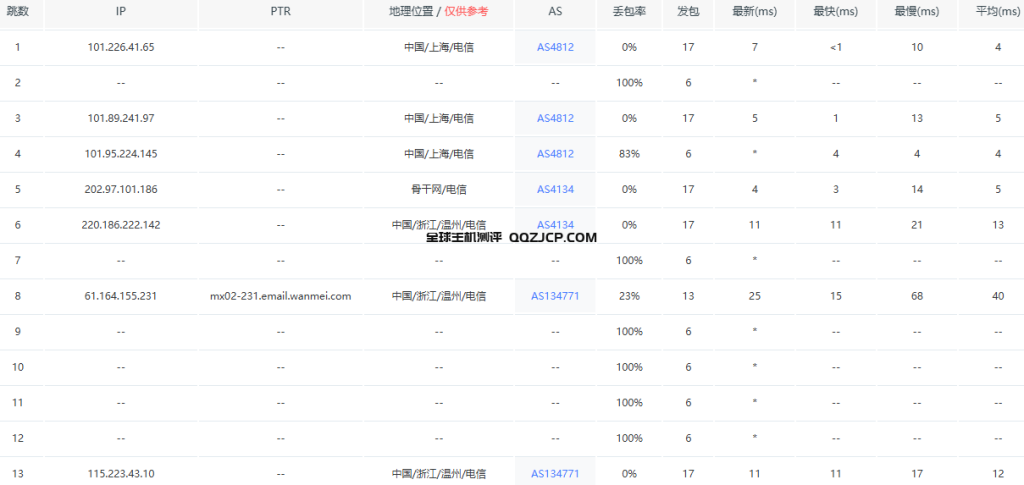
Task: Click the IP column header
Action: pyautogui.click(x=121, y=12)
